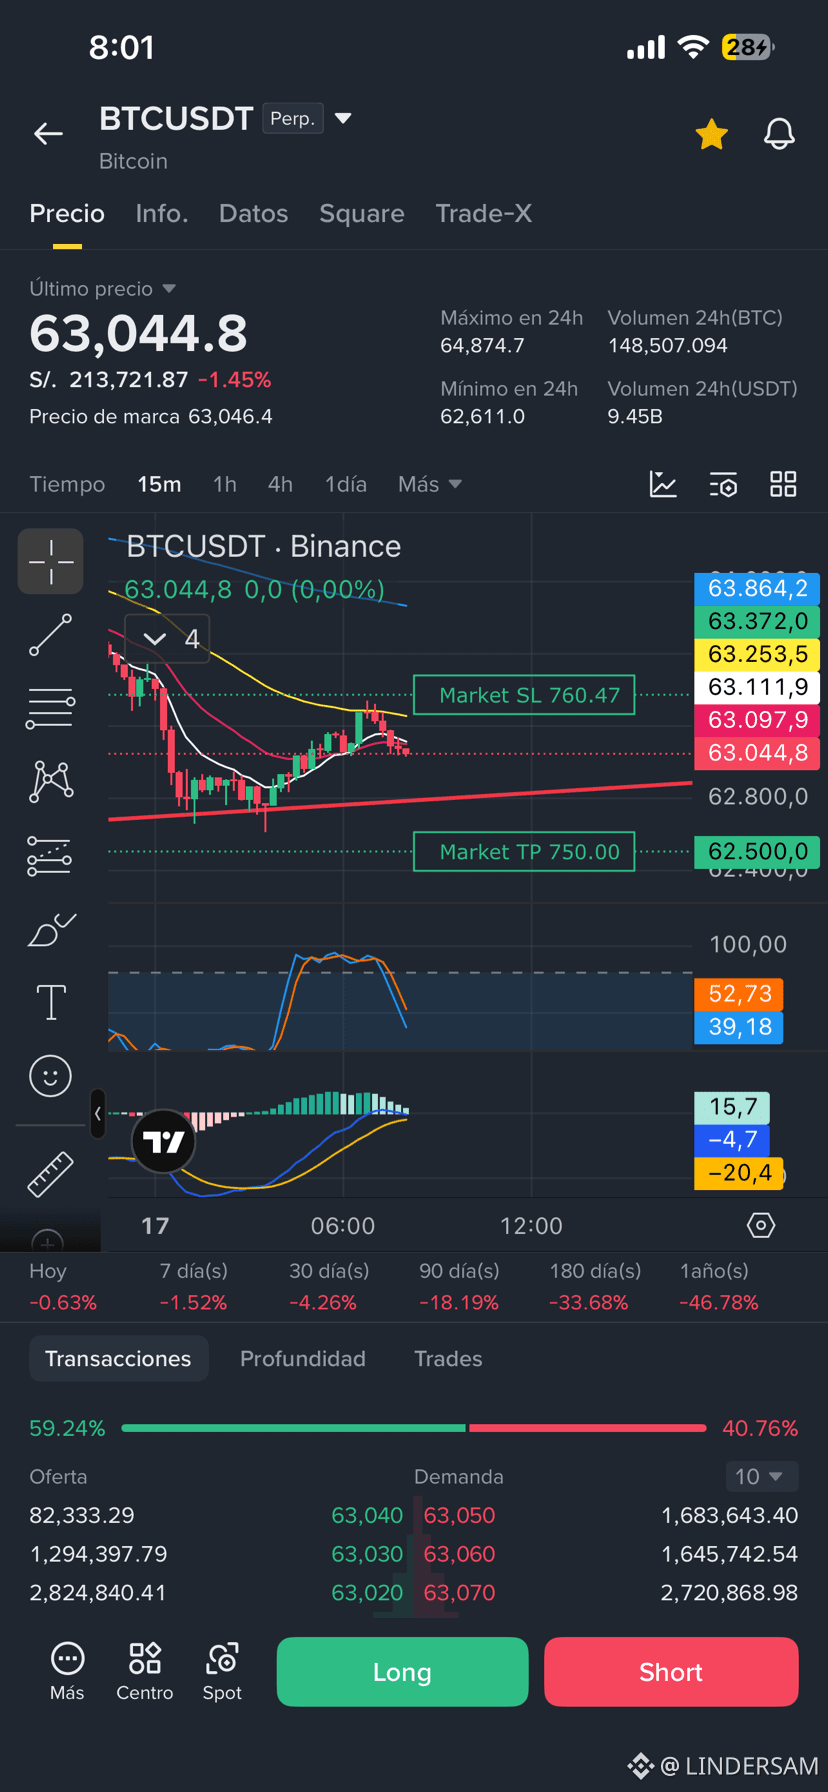
Task: Switch to the Precio tab
Action: coord(67,213)
